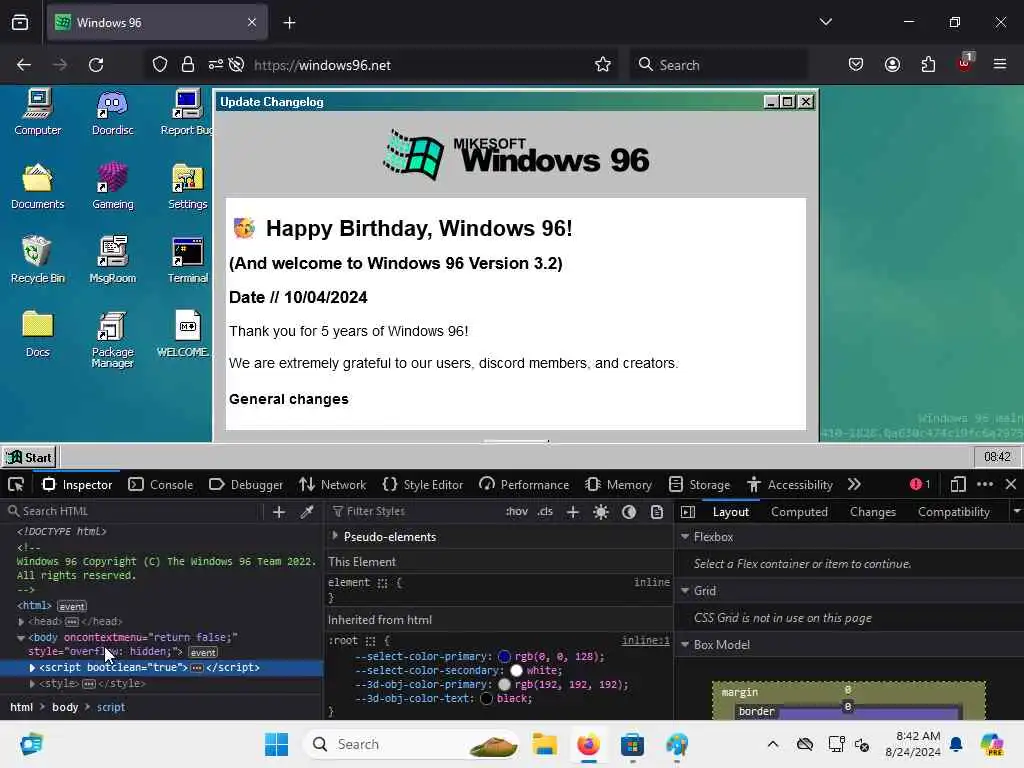Image resolution: width=1024 pixels, height=768 pixels.
Task: Select the Layout sidebar tab
Action: point(730,512)
